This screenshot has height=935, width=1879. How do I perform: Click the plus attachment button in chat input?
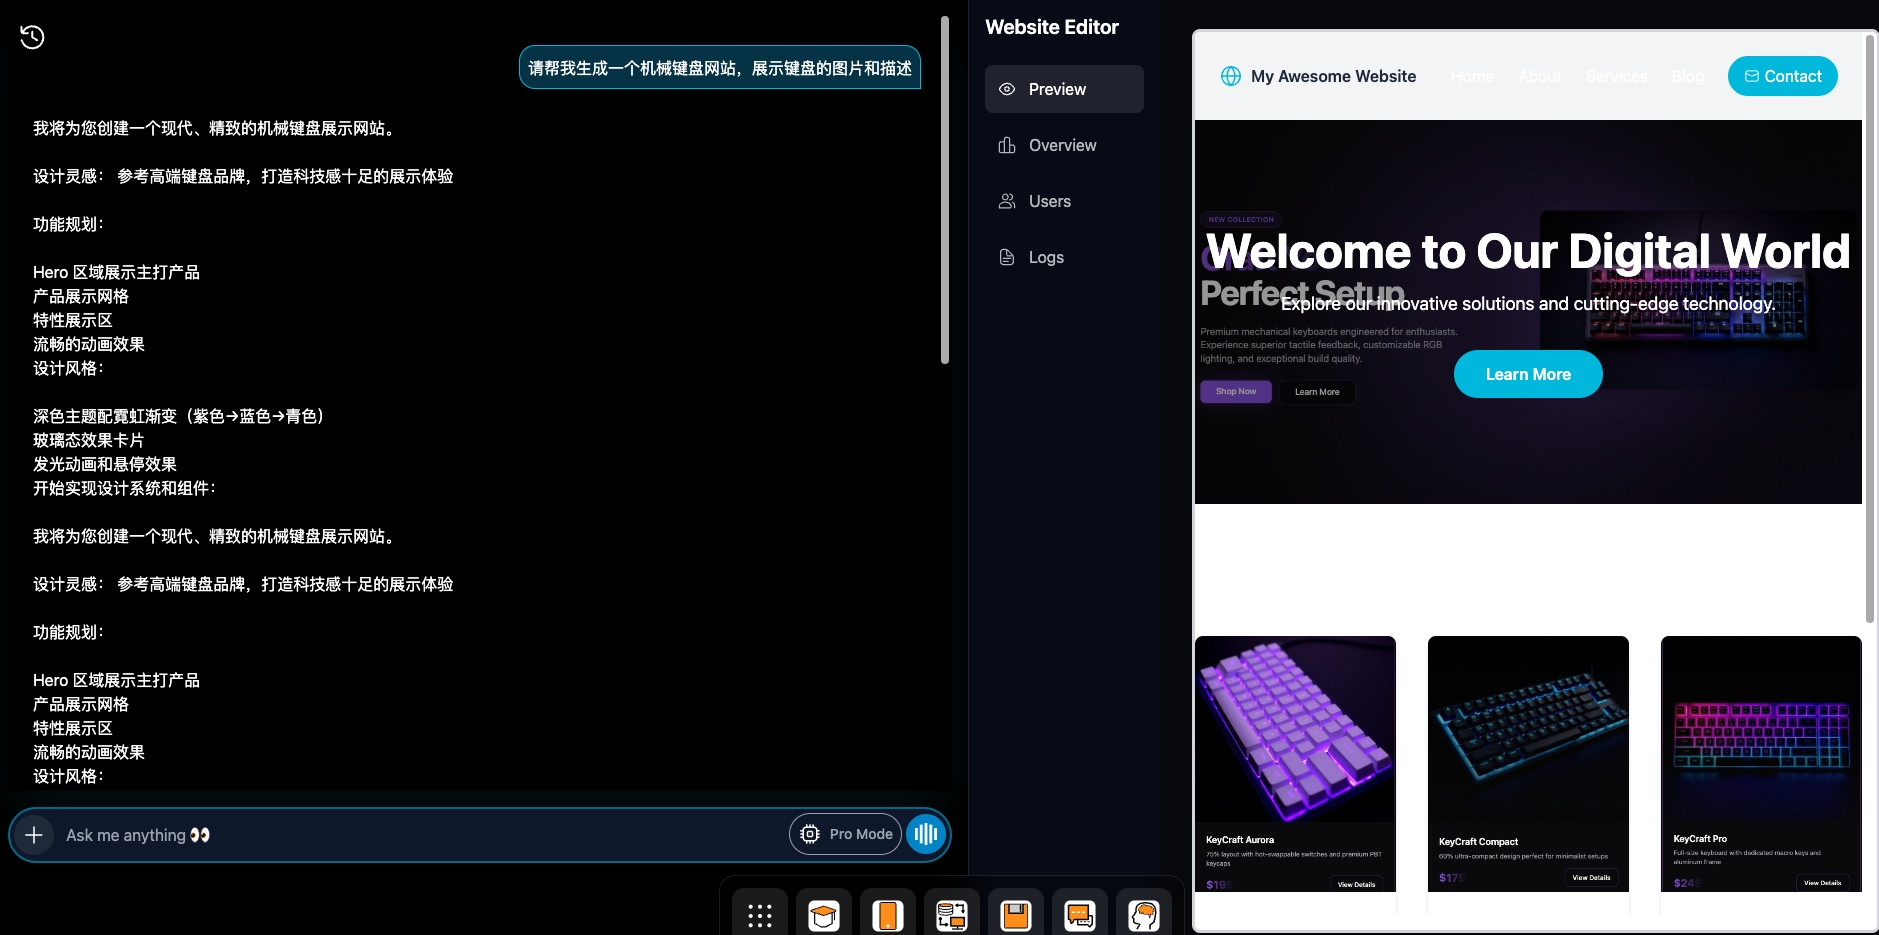(34, 835)
